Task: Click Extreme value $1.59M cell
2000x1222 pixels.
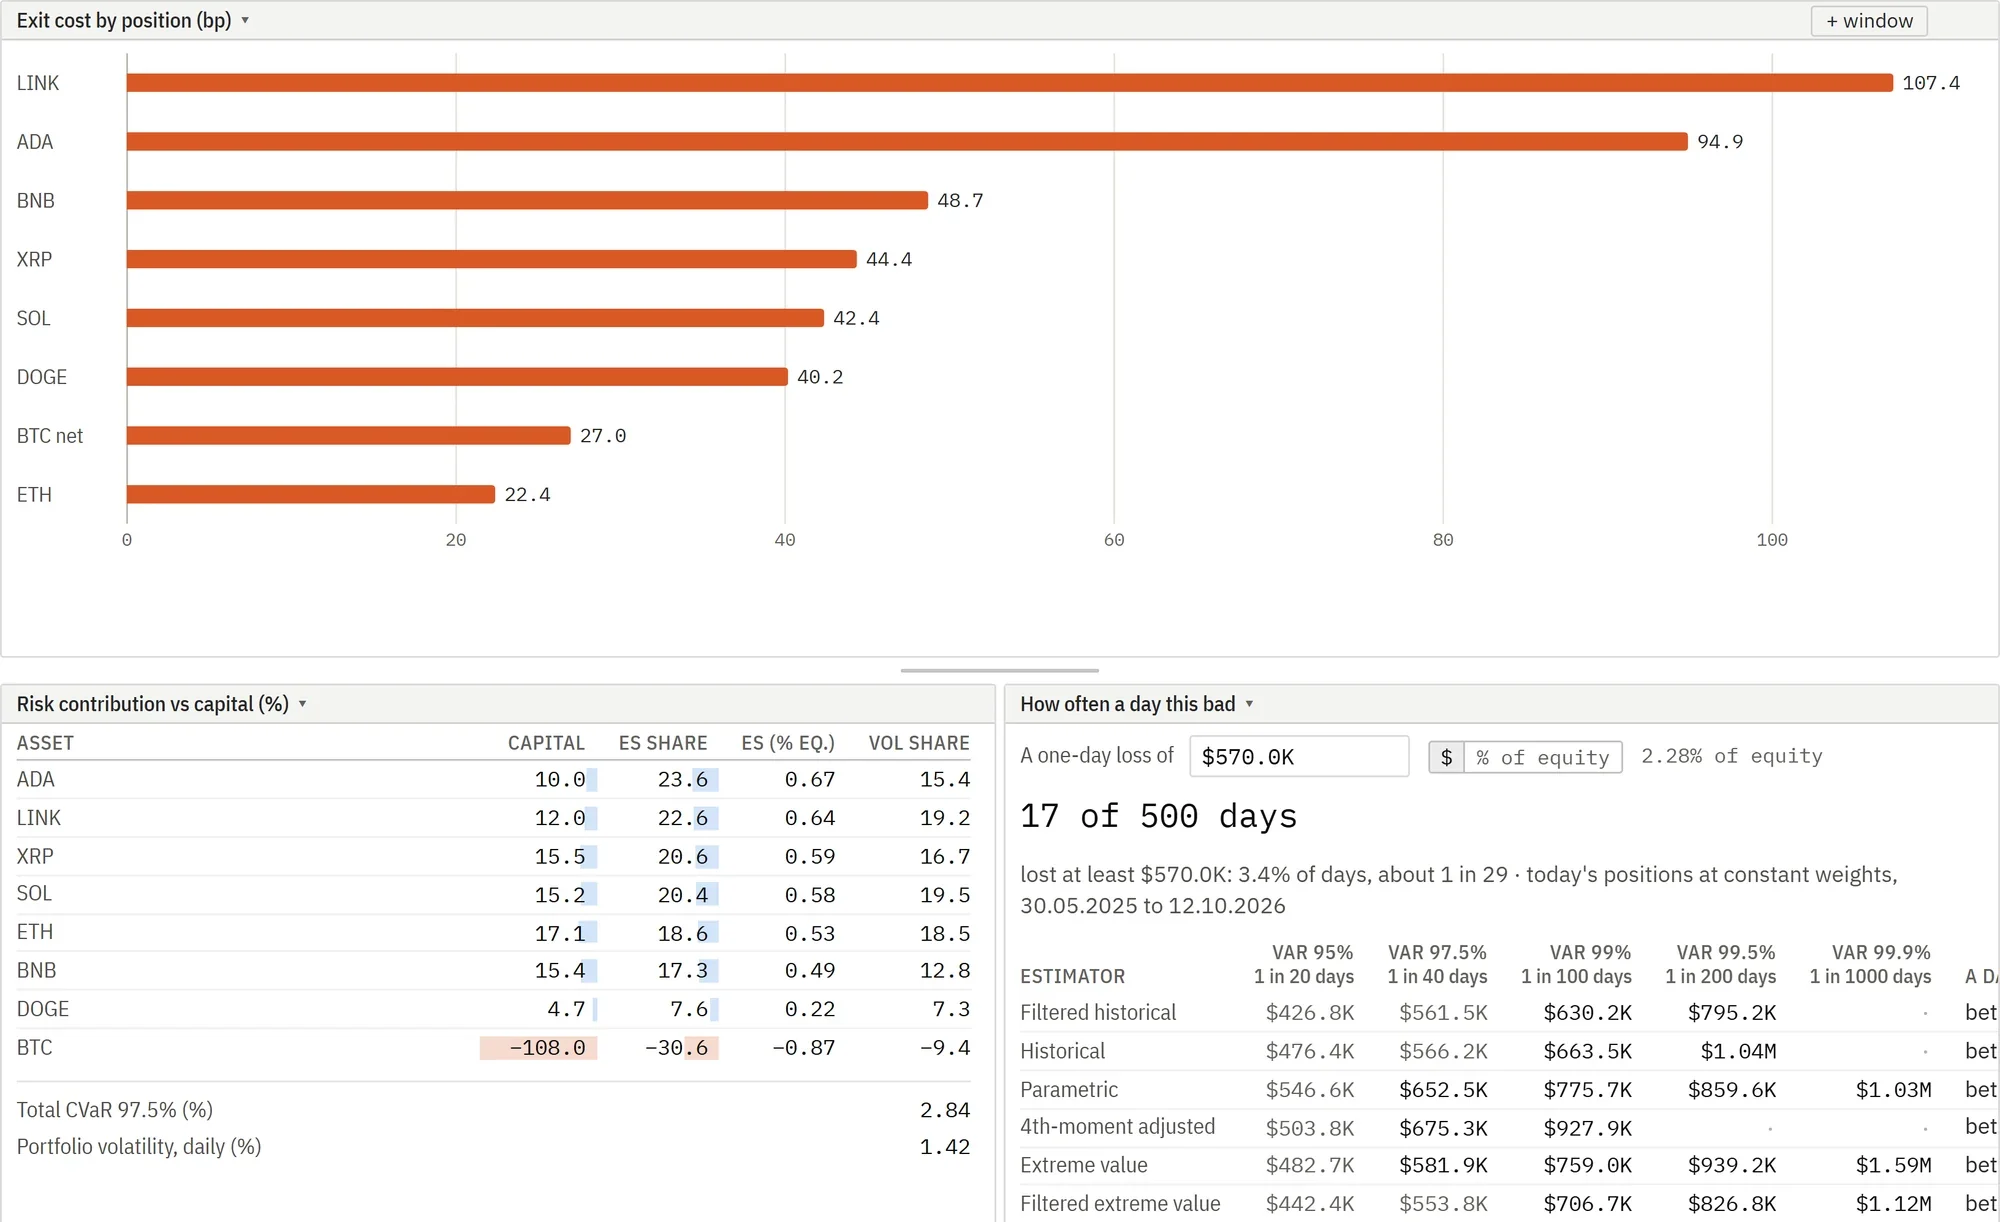Action: (1893, 1166)
